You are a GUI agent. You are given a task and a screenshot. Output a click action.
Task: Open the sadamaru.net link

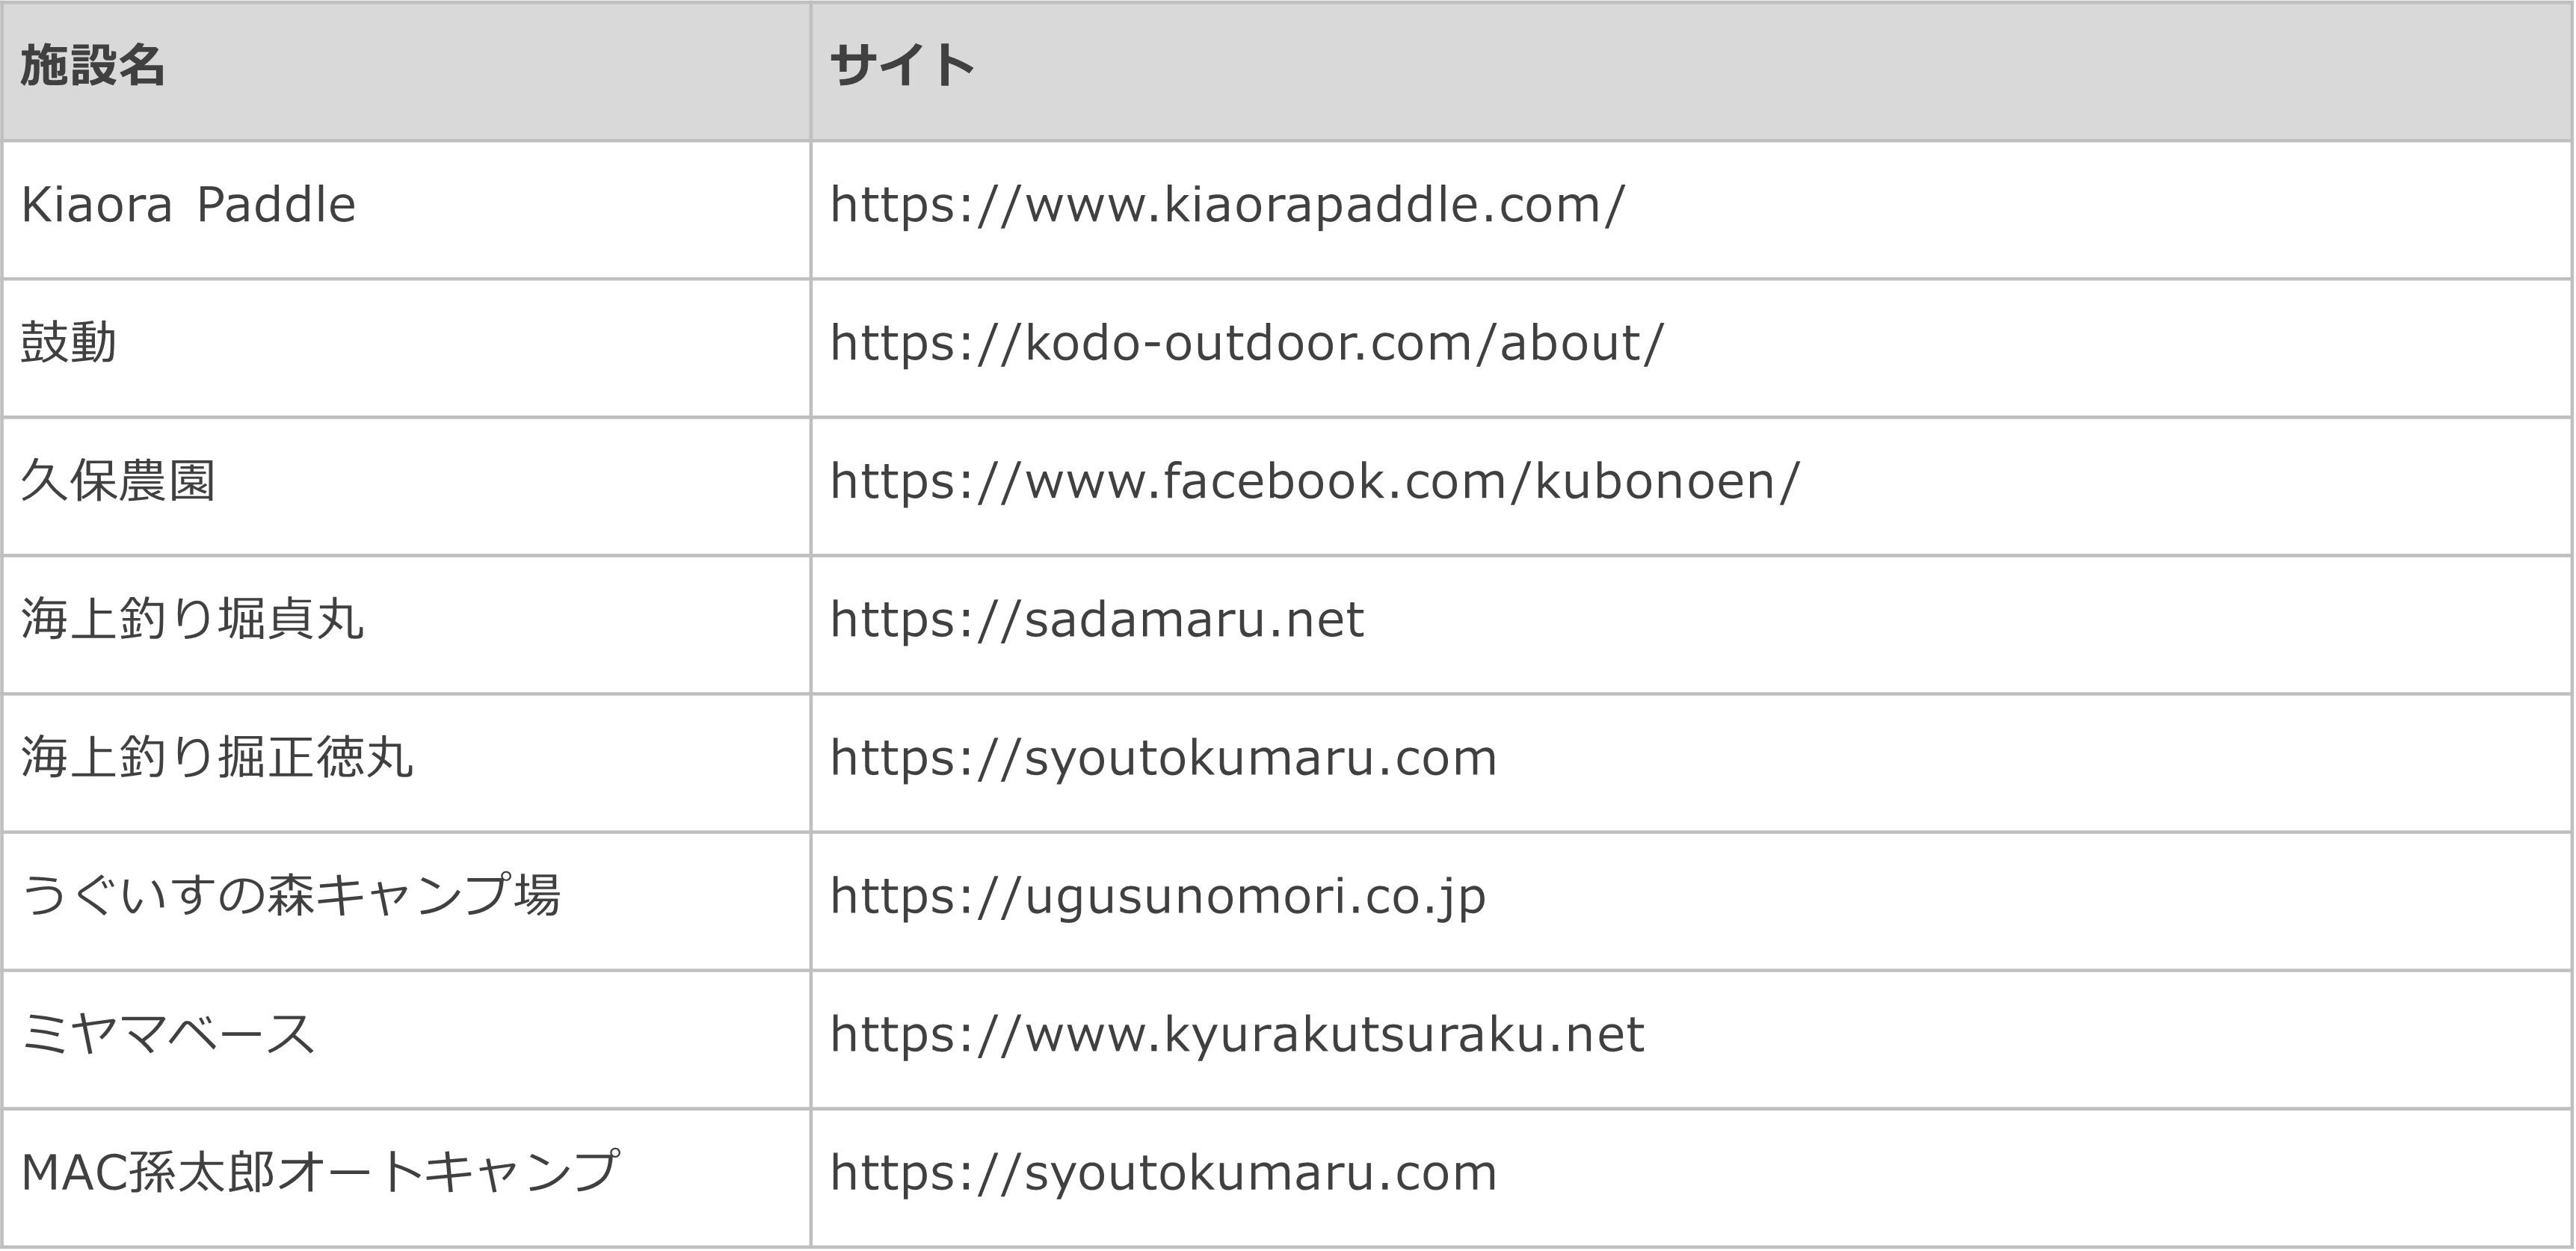(1096, 620)
